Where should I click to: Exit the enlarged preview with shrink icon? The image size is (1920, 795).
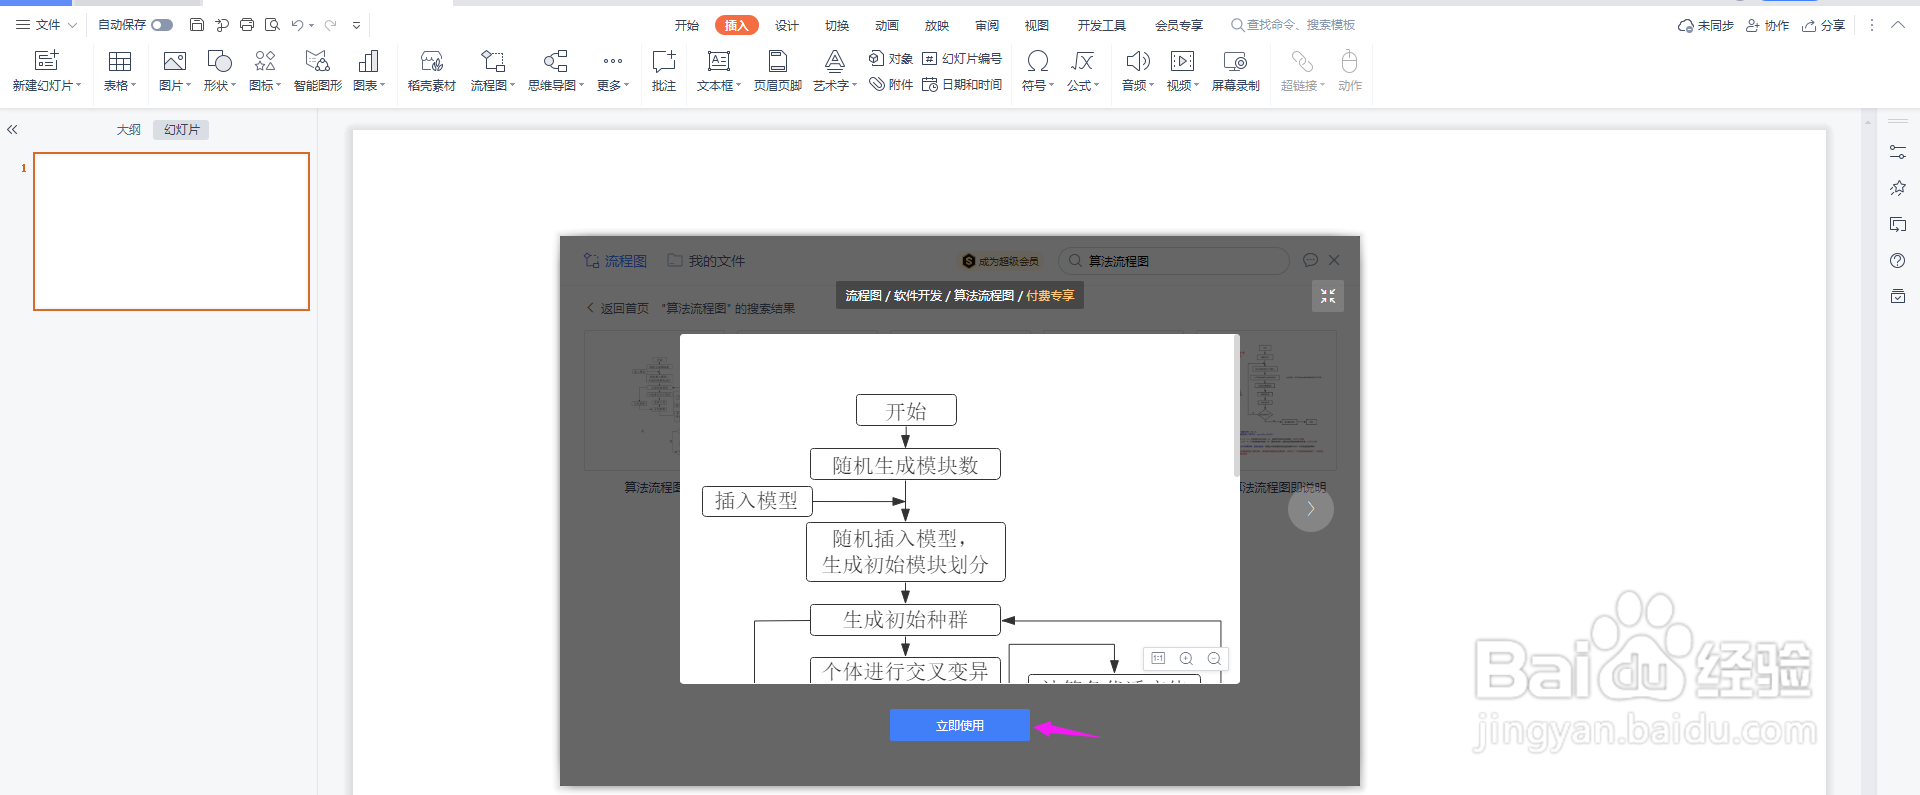(x=1328, y=296)
